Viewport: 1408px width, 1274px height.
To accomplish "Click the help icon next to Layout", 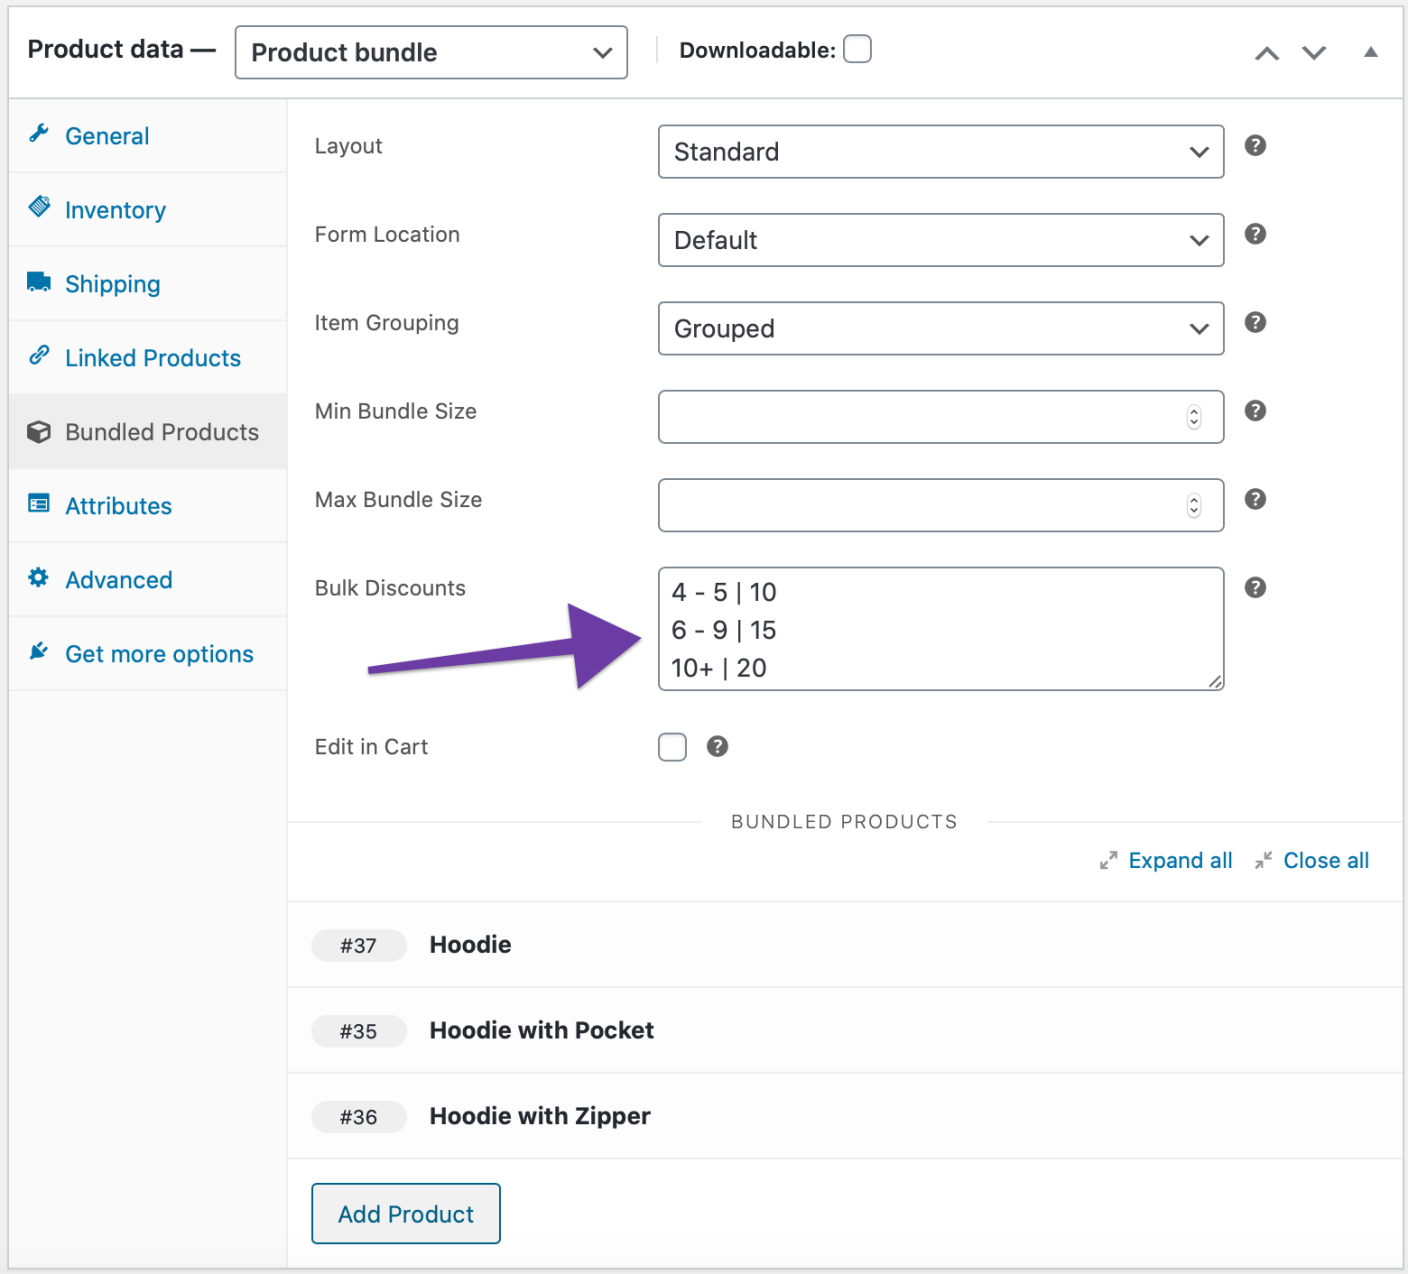I will coord(1255,146).
